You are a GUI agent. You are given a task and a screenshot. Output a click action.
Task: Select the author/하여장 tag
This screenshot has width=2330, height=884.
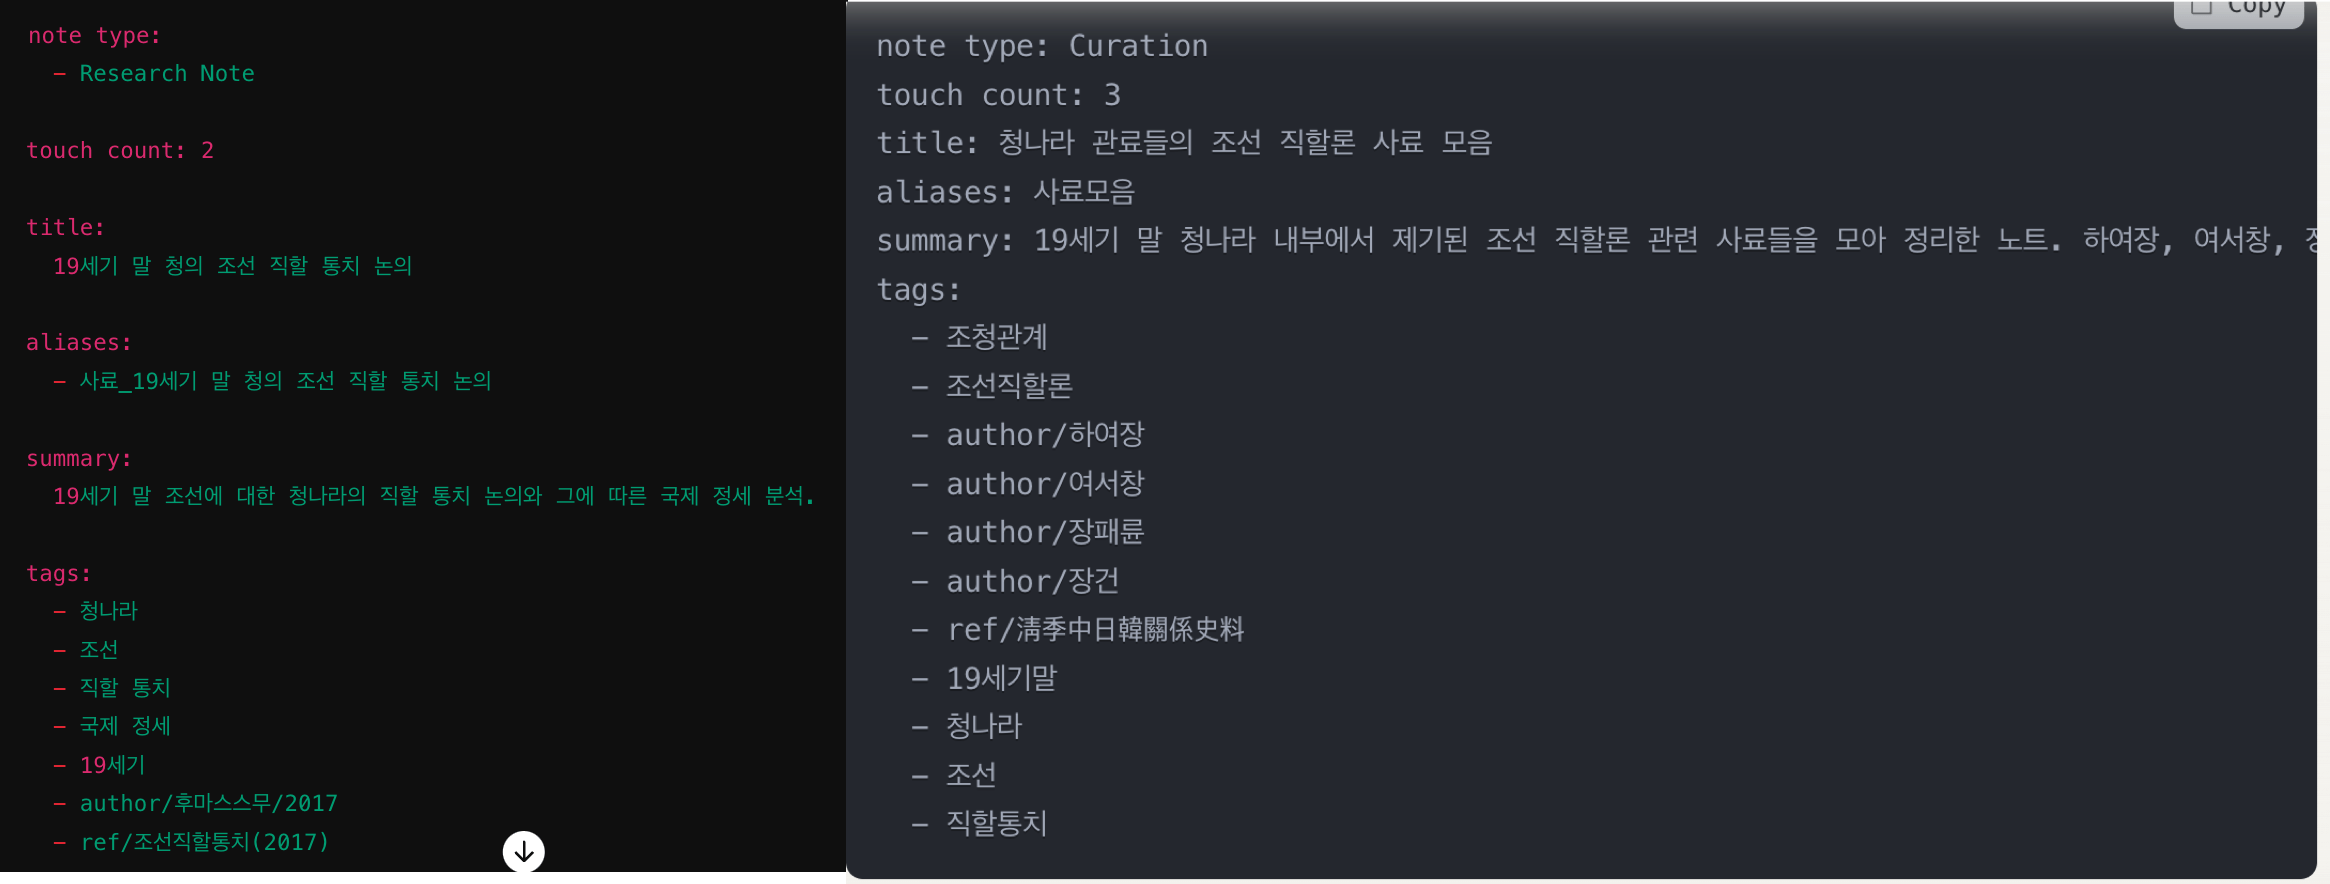click(1045, 435)
